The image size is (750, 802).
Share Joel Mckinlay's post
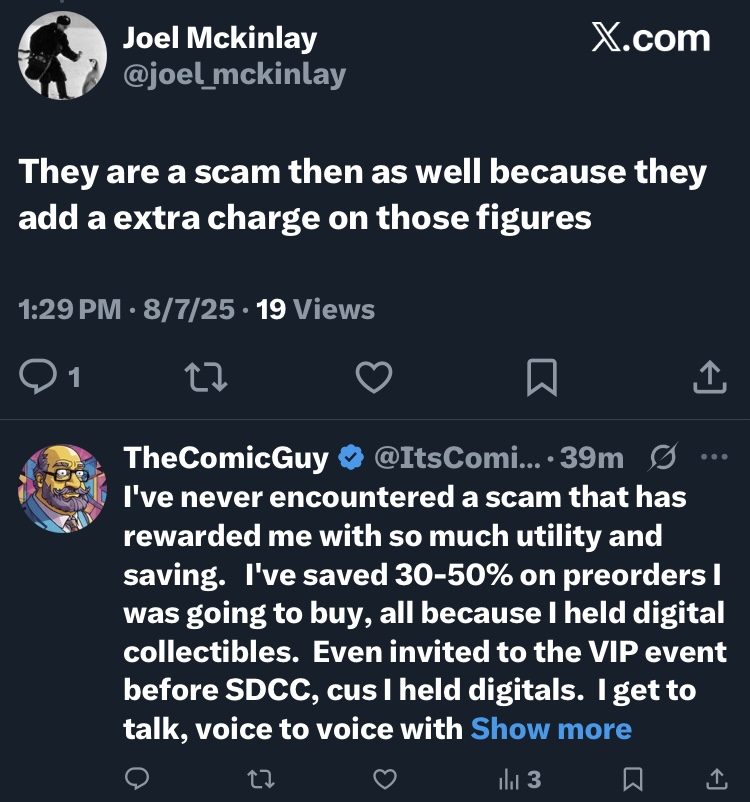[710, 377]
